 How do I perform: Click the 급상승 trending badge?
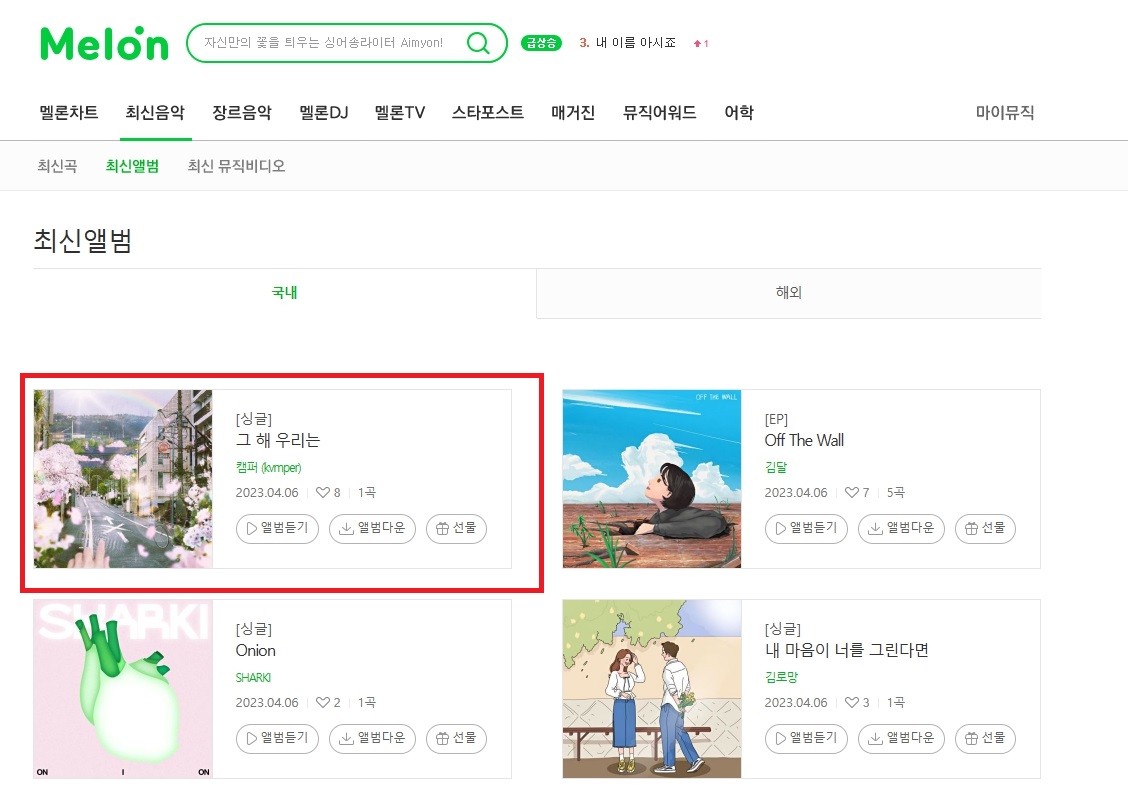(x=541, y=43)
